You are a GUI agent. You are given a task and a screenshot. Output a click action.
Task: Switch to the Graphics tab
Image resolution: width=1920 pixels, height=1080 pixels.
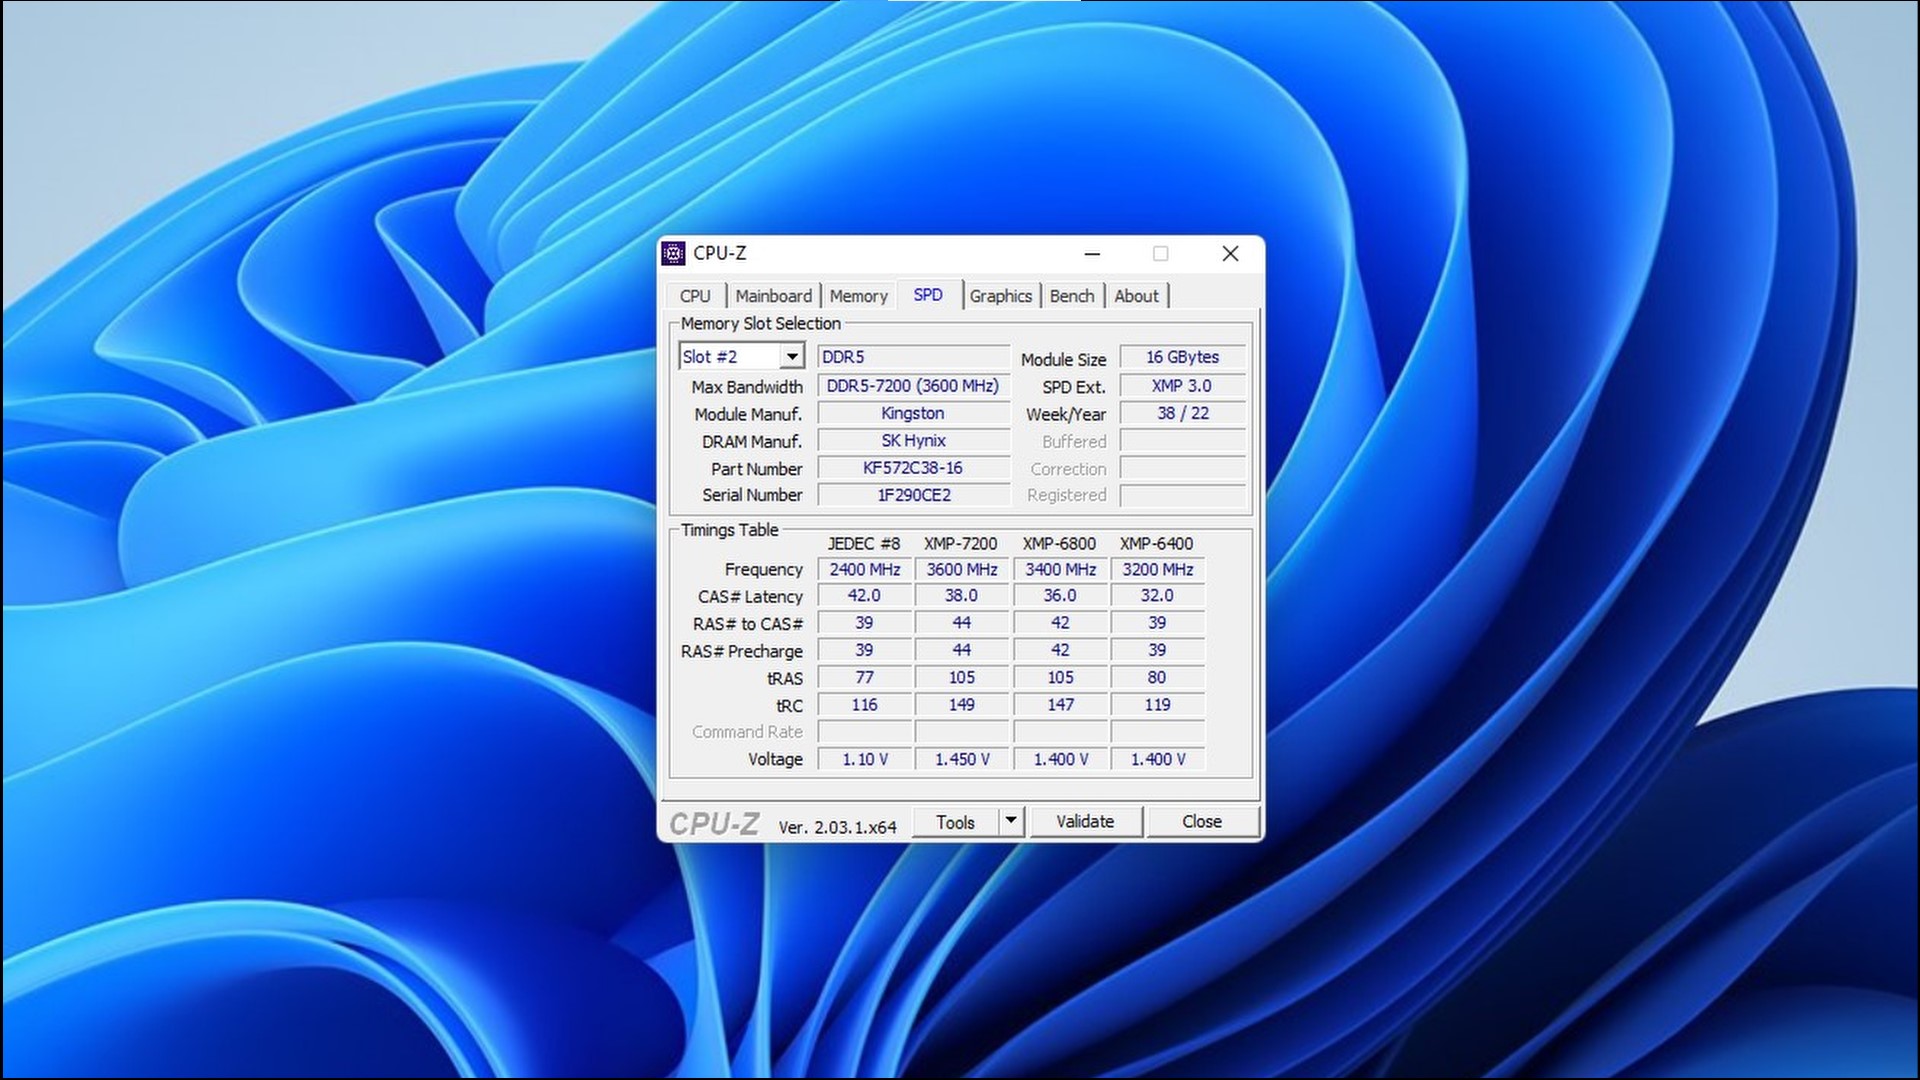pos(1000,296)
